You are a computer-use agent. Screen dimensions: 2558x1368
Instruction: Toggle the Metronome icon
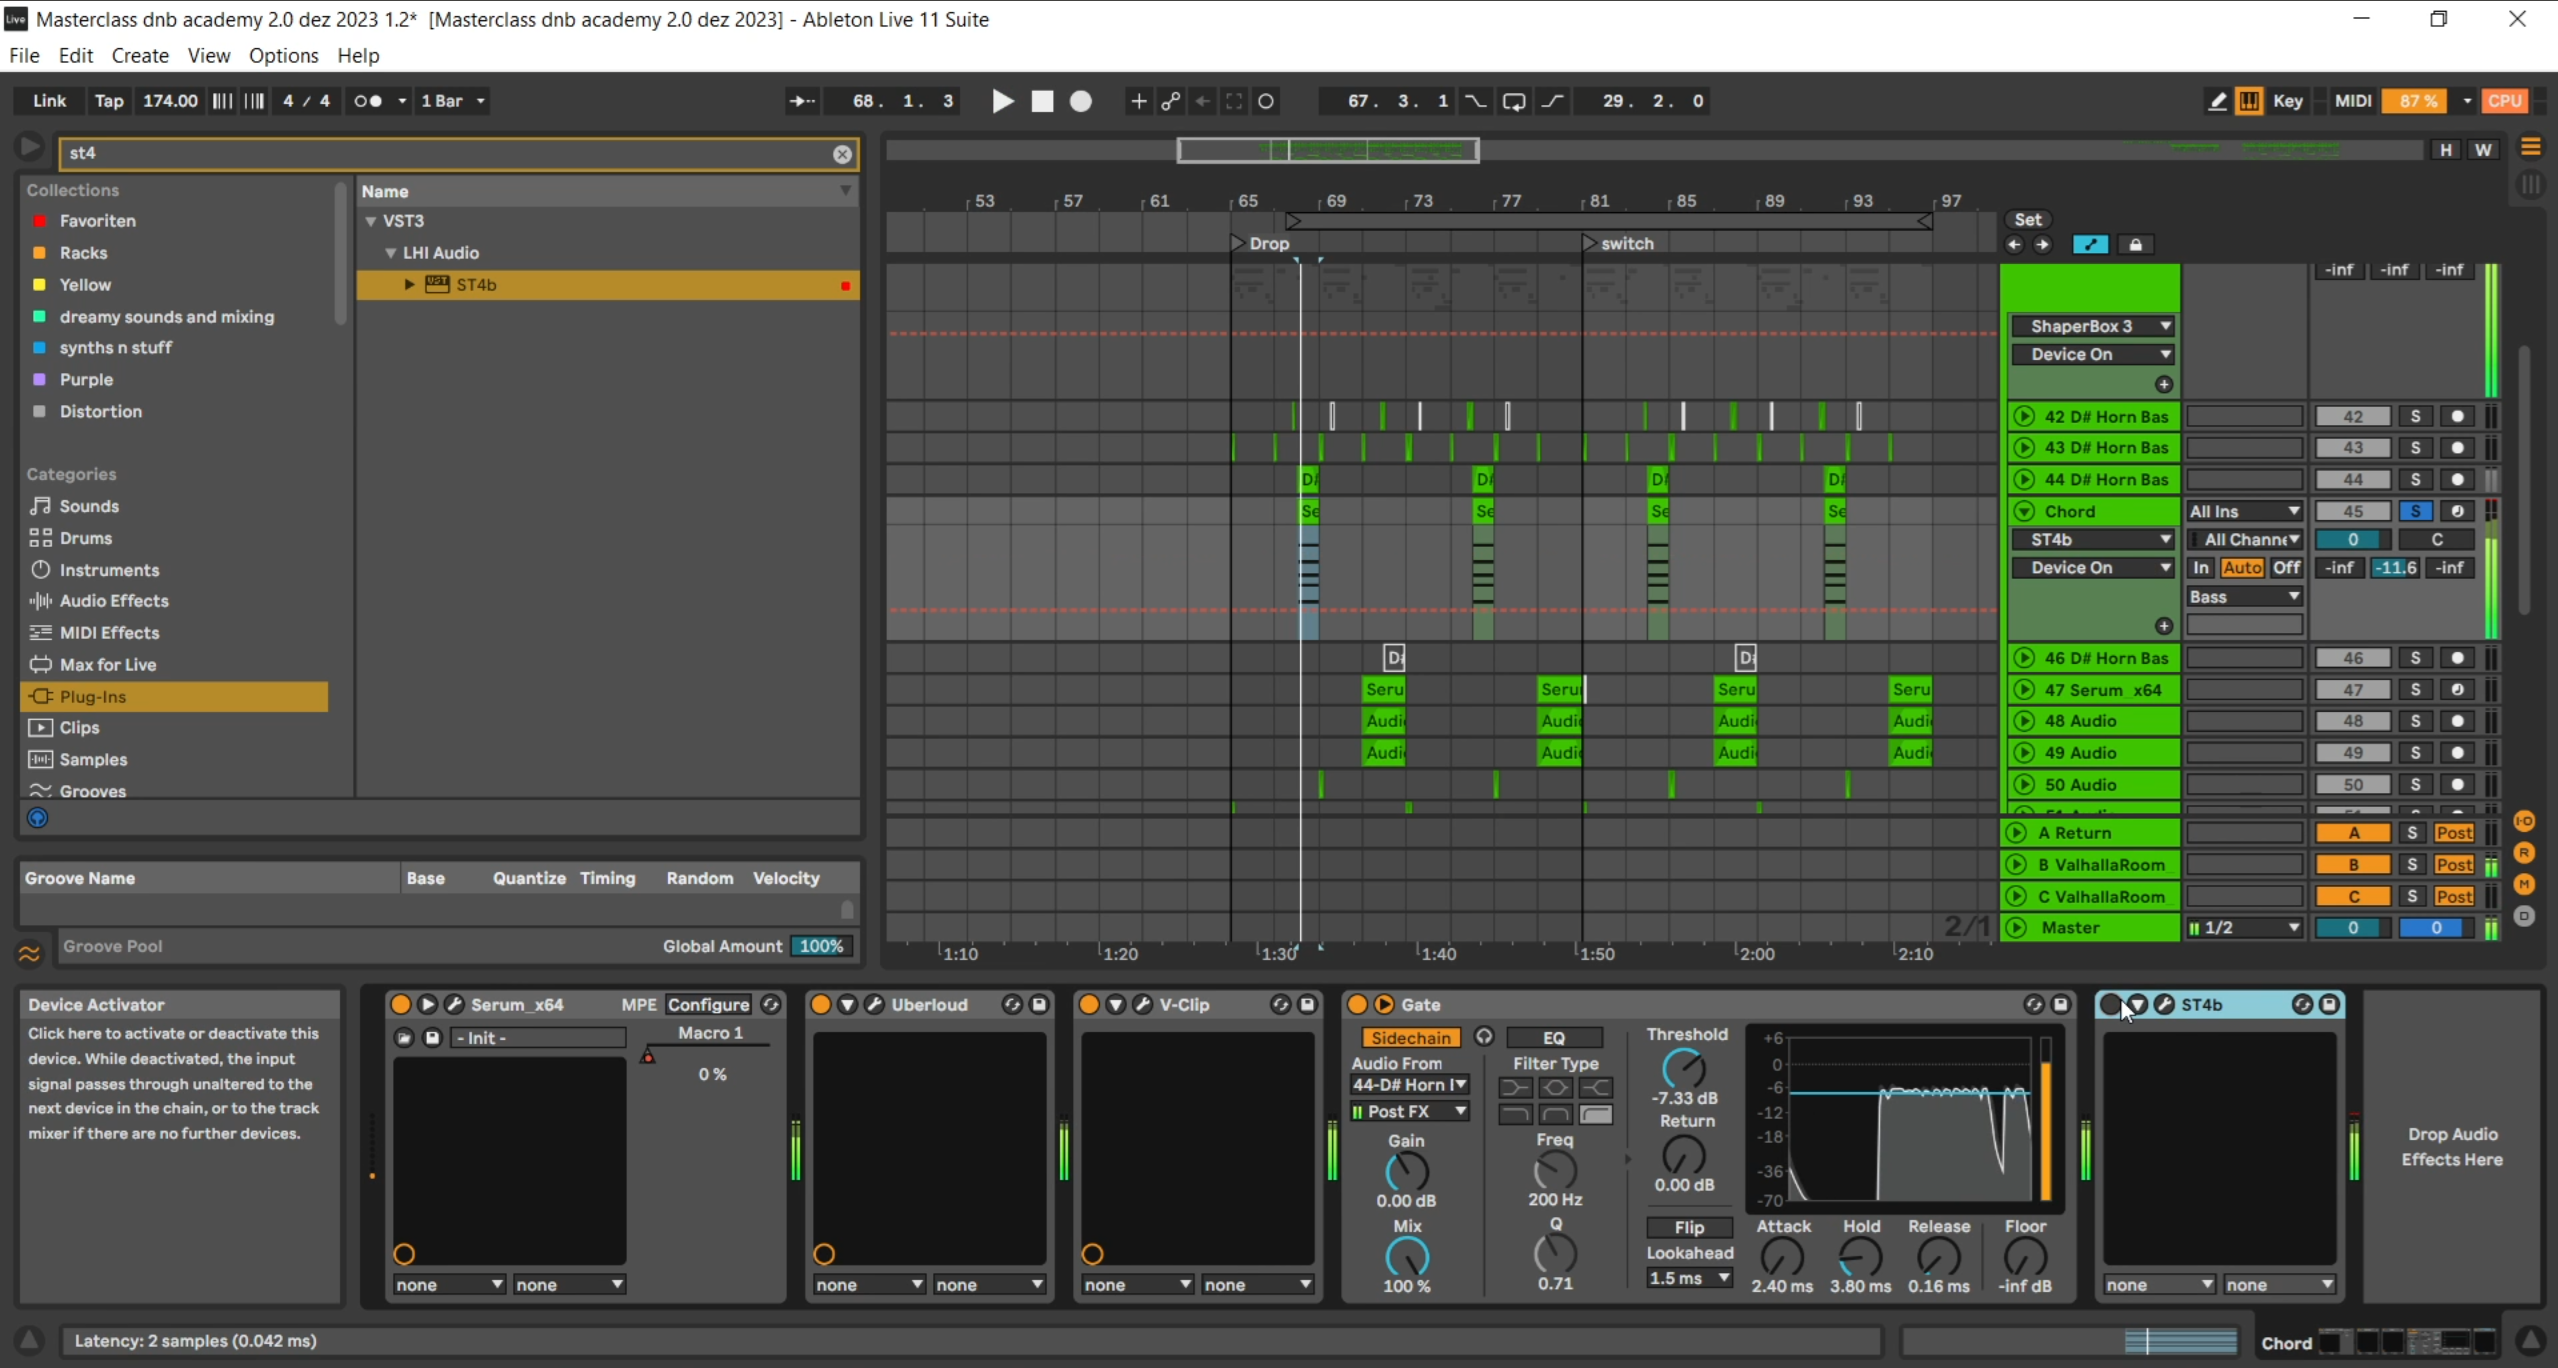(368, 101)
